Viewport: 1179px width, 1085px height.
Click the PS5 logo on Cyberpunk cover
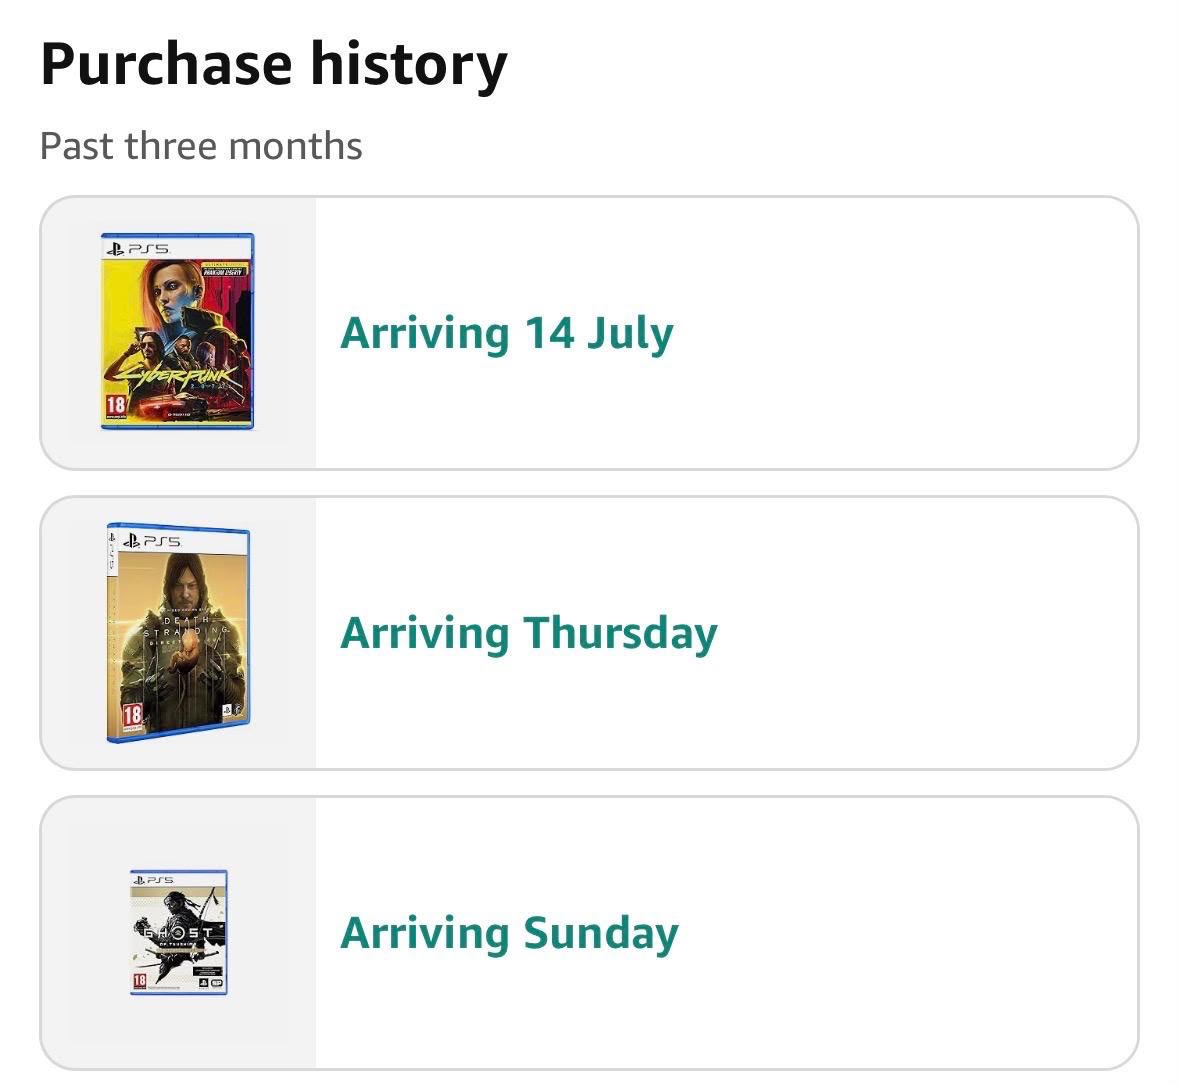(x=138, y=248)
